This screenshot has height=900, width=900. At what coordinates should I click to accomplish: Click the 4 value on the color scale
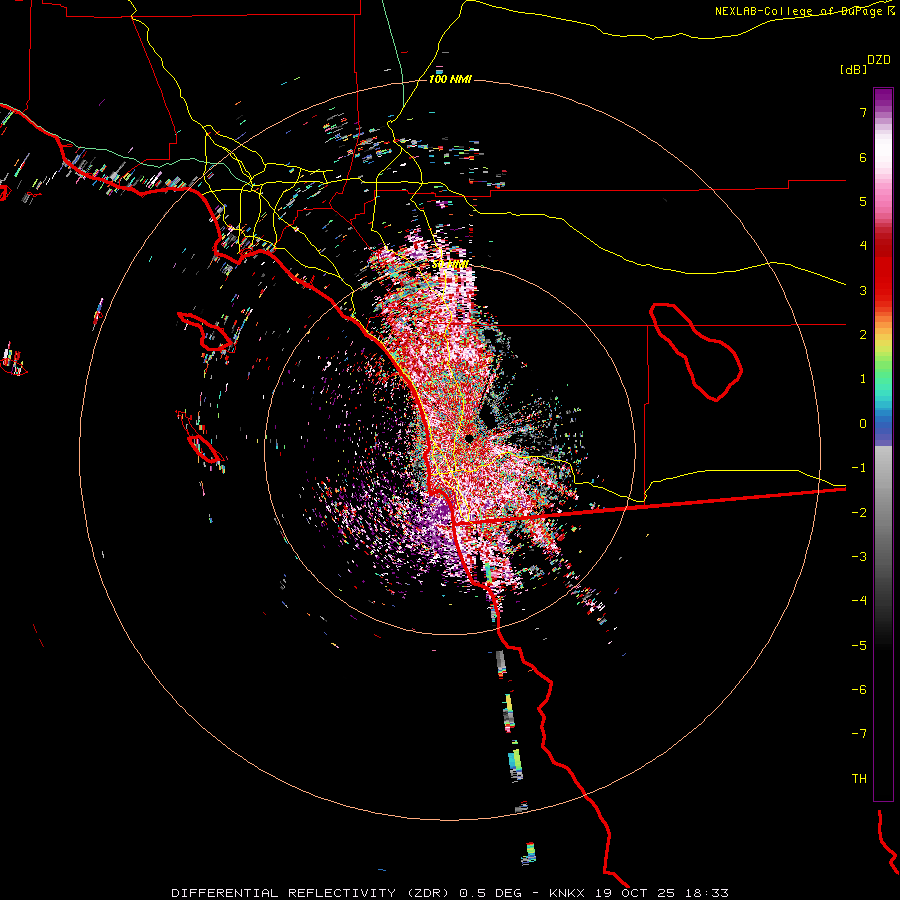tap(863, 246)
